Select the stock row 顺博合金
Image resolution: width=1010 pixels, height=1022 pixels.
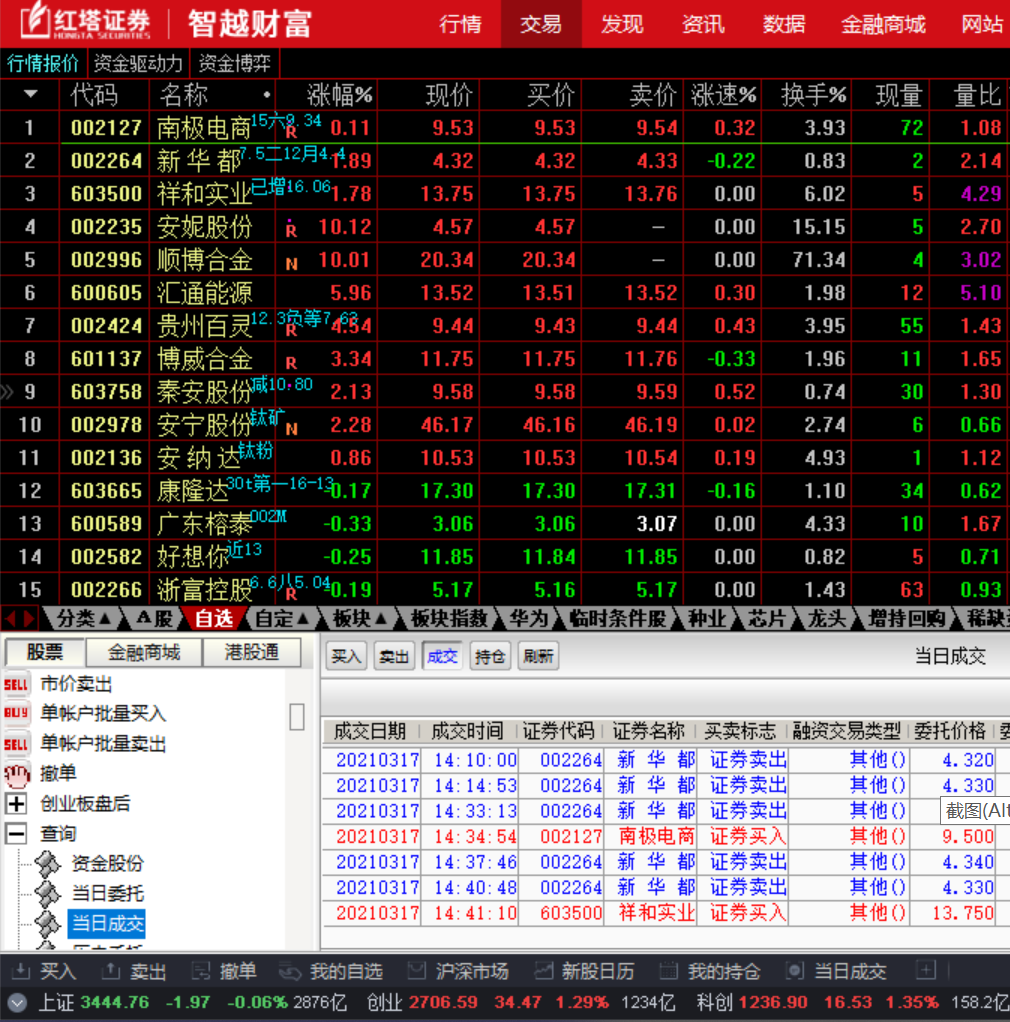505,260
